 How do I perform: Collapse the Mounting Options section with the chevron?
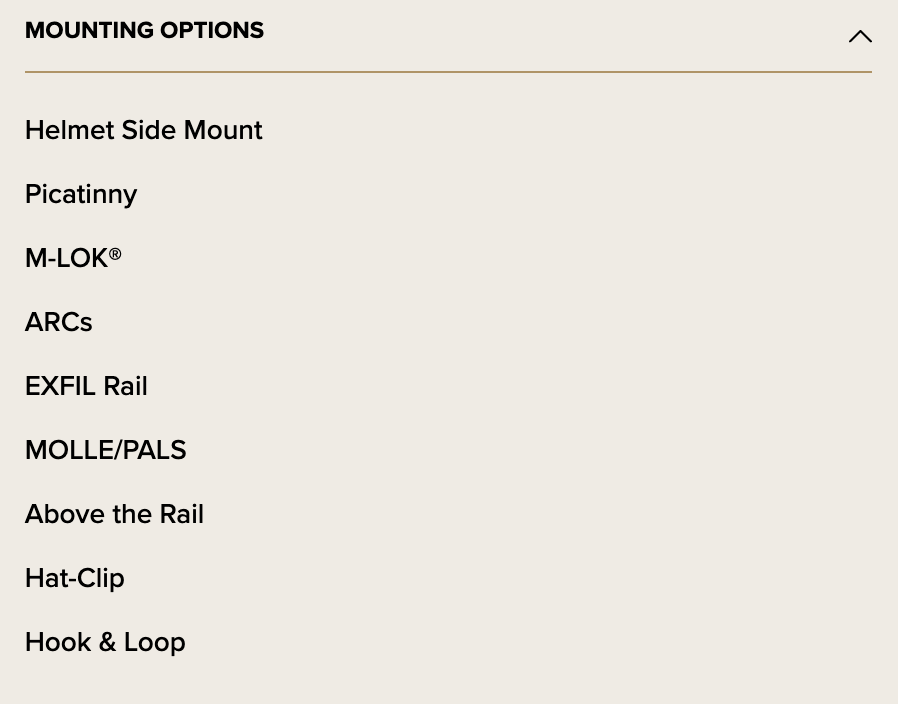click(x=860, y=37)
